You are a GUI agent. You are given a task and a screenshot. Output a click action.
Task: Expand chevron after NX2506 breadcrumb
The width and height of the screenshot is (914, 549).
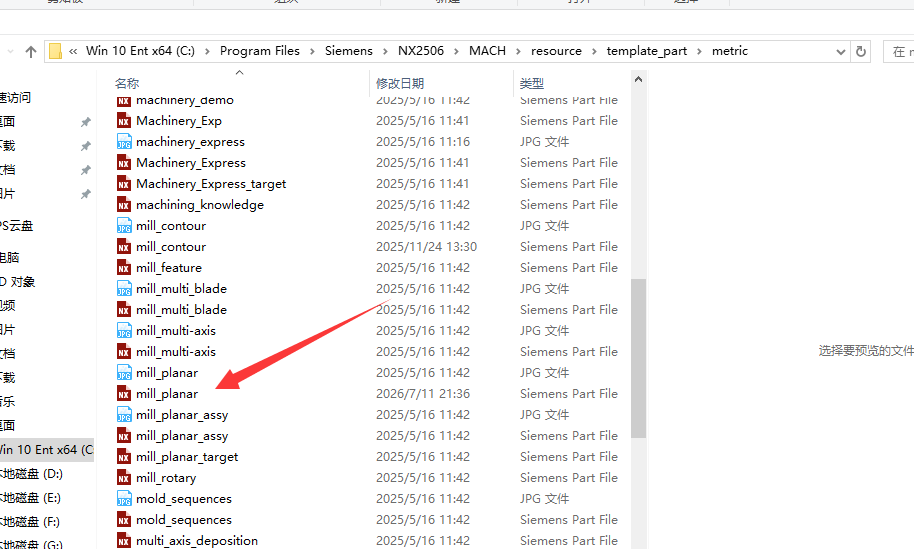456,51
